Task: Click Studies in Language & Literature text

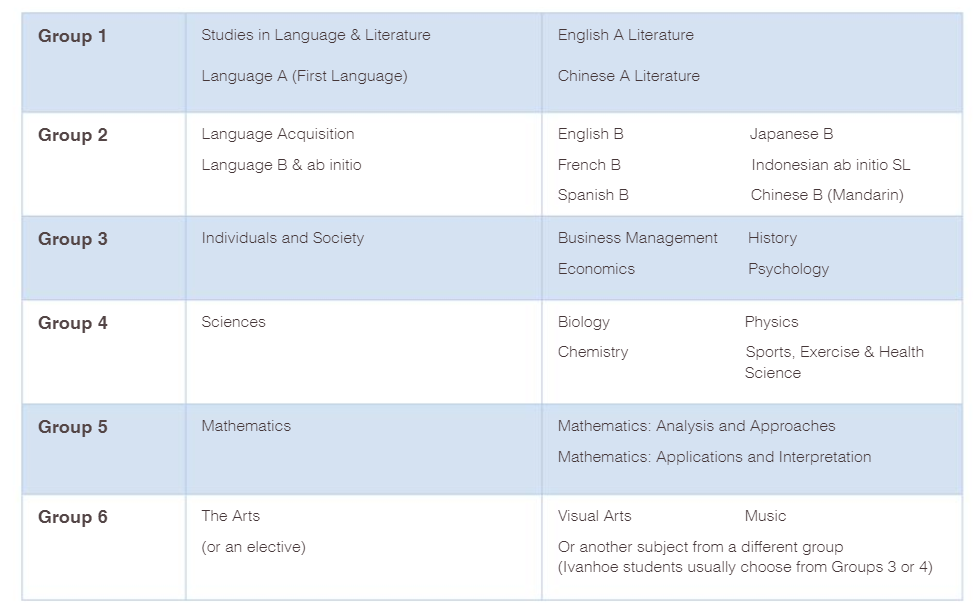Action: point(315,35)
